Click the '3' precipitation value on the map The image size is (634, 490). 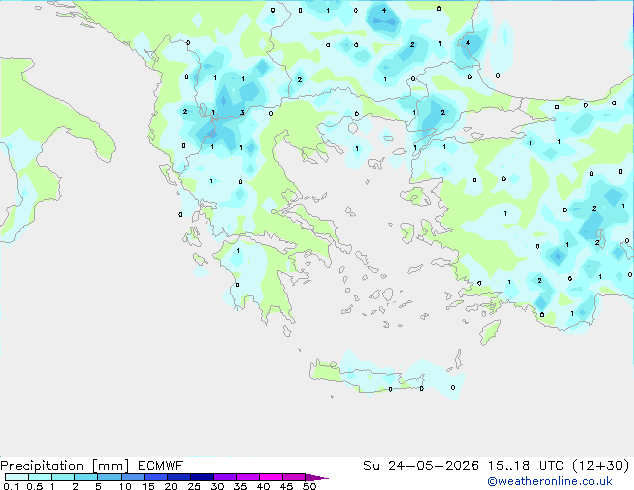(242, 113)
